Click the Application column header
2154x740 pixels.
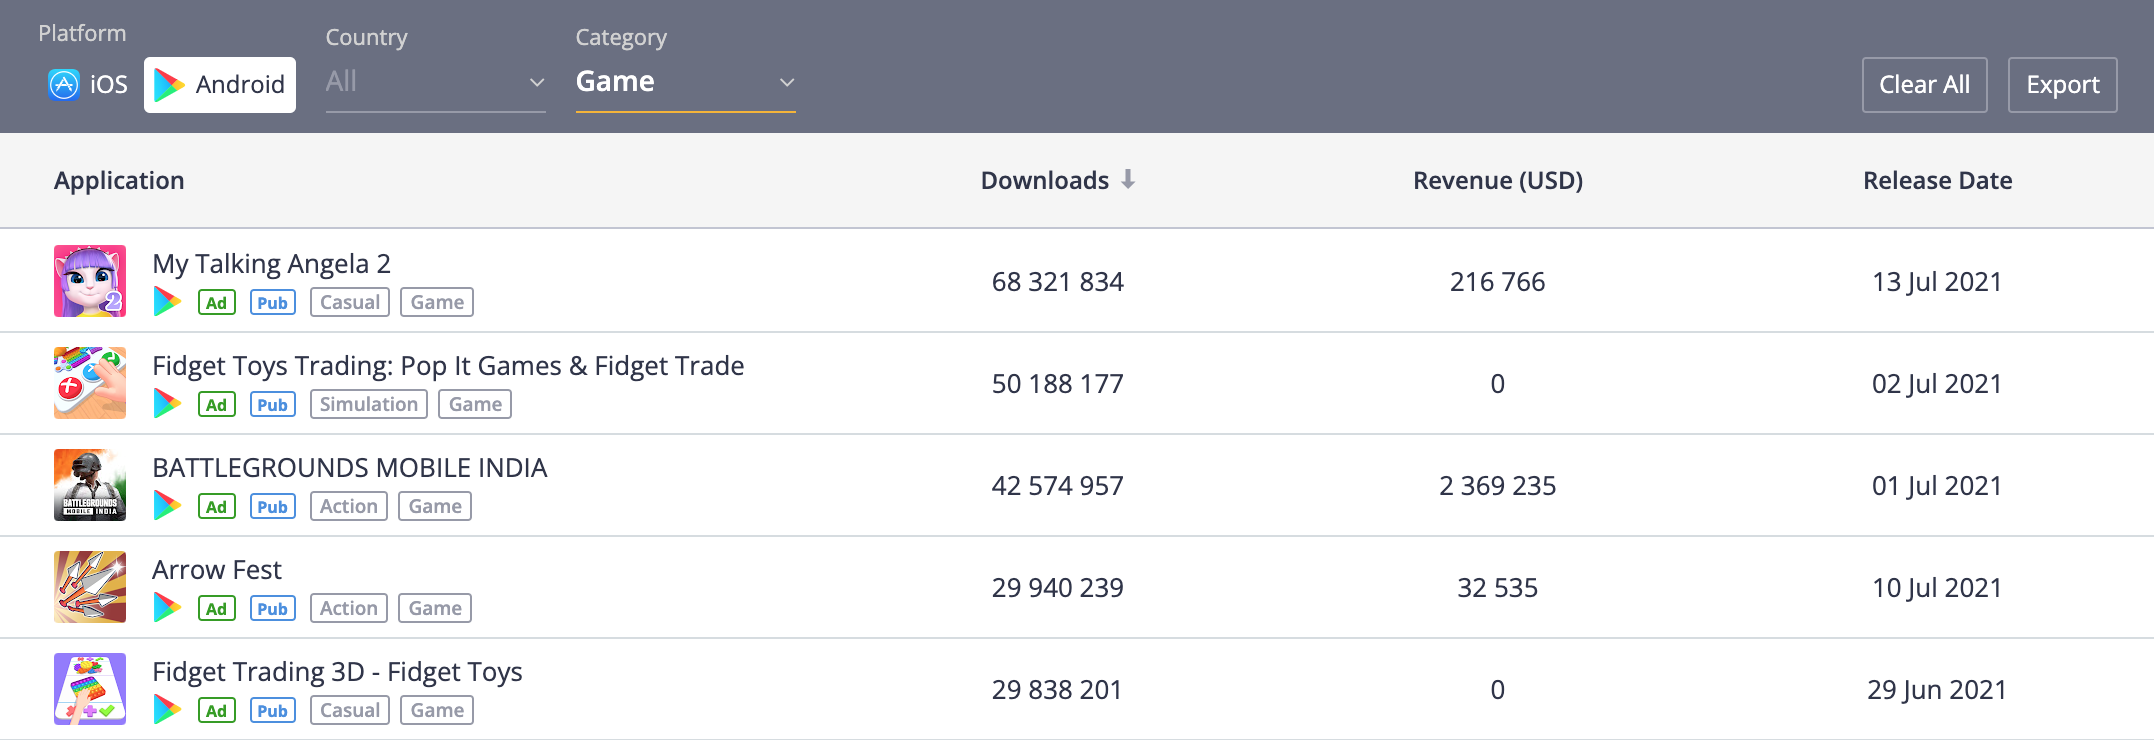(119, 180)
